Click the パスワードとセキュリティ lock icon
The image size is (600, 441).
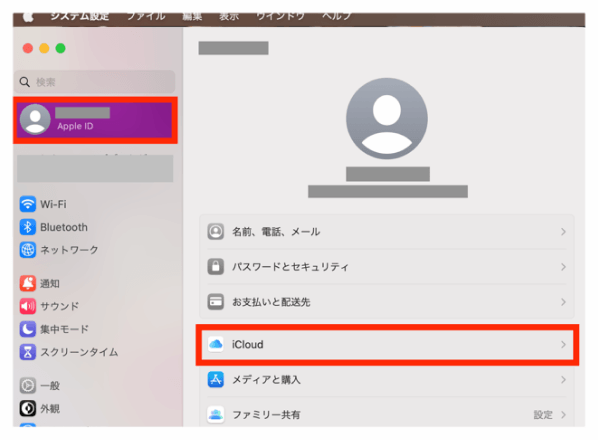coord(215,267)
